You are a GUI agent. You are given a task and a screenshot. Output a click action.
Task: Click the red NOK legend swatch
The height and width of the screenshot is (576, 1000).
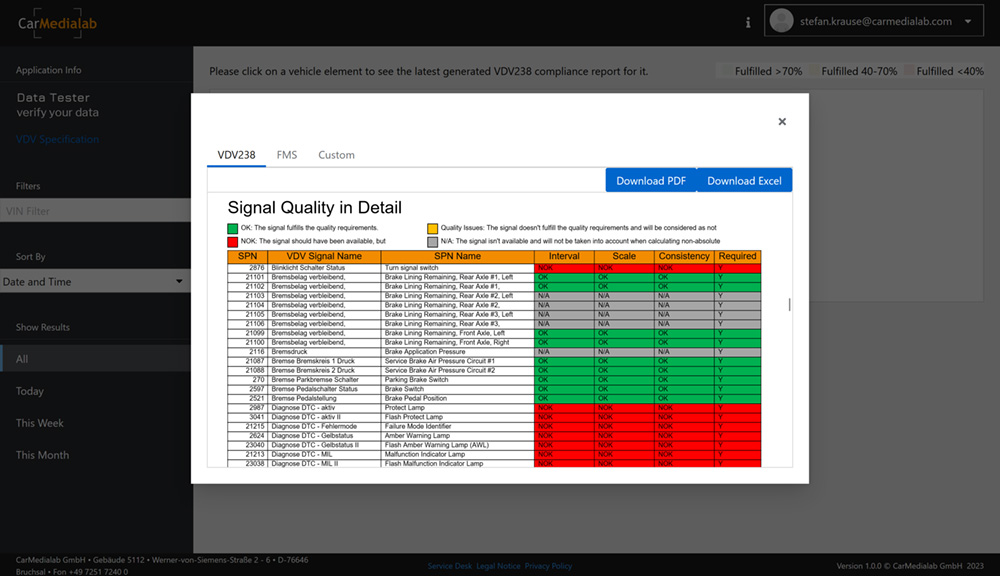232,242
